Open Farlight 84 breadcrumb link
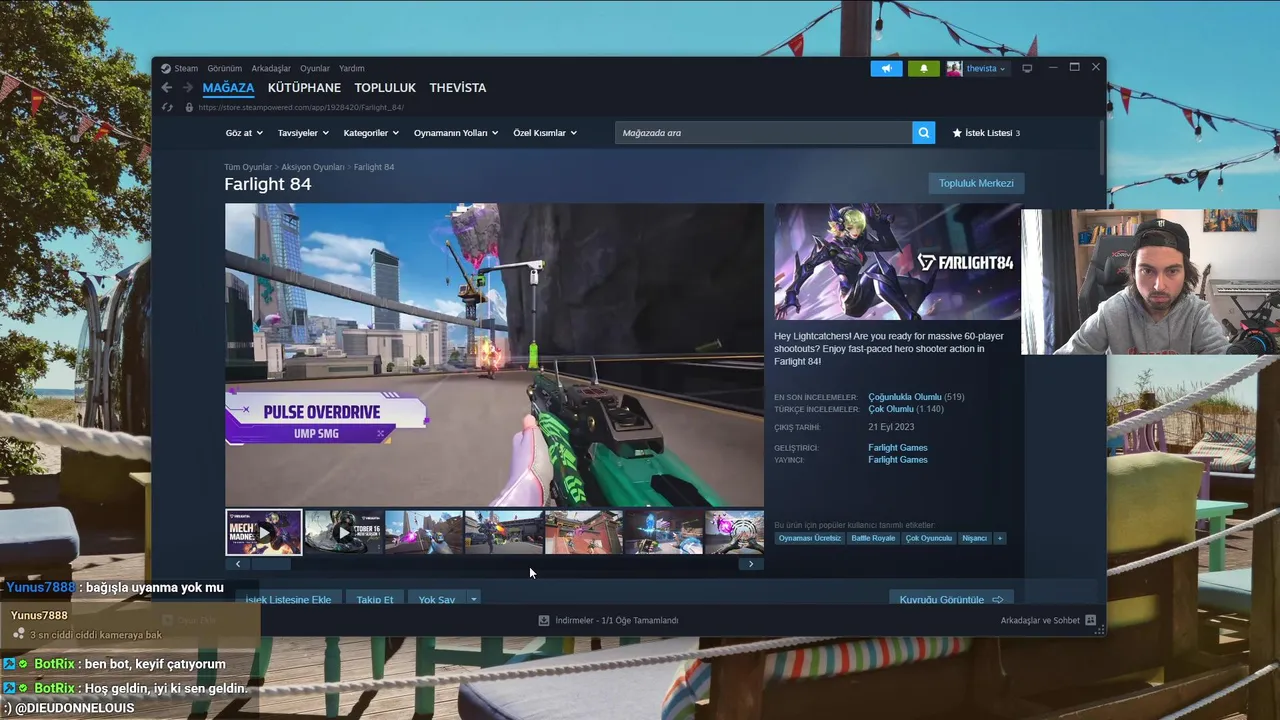The image size is (1280, 720). tap(374, 167)
